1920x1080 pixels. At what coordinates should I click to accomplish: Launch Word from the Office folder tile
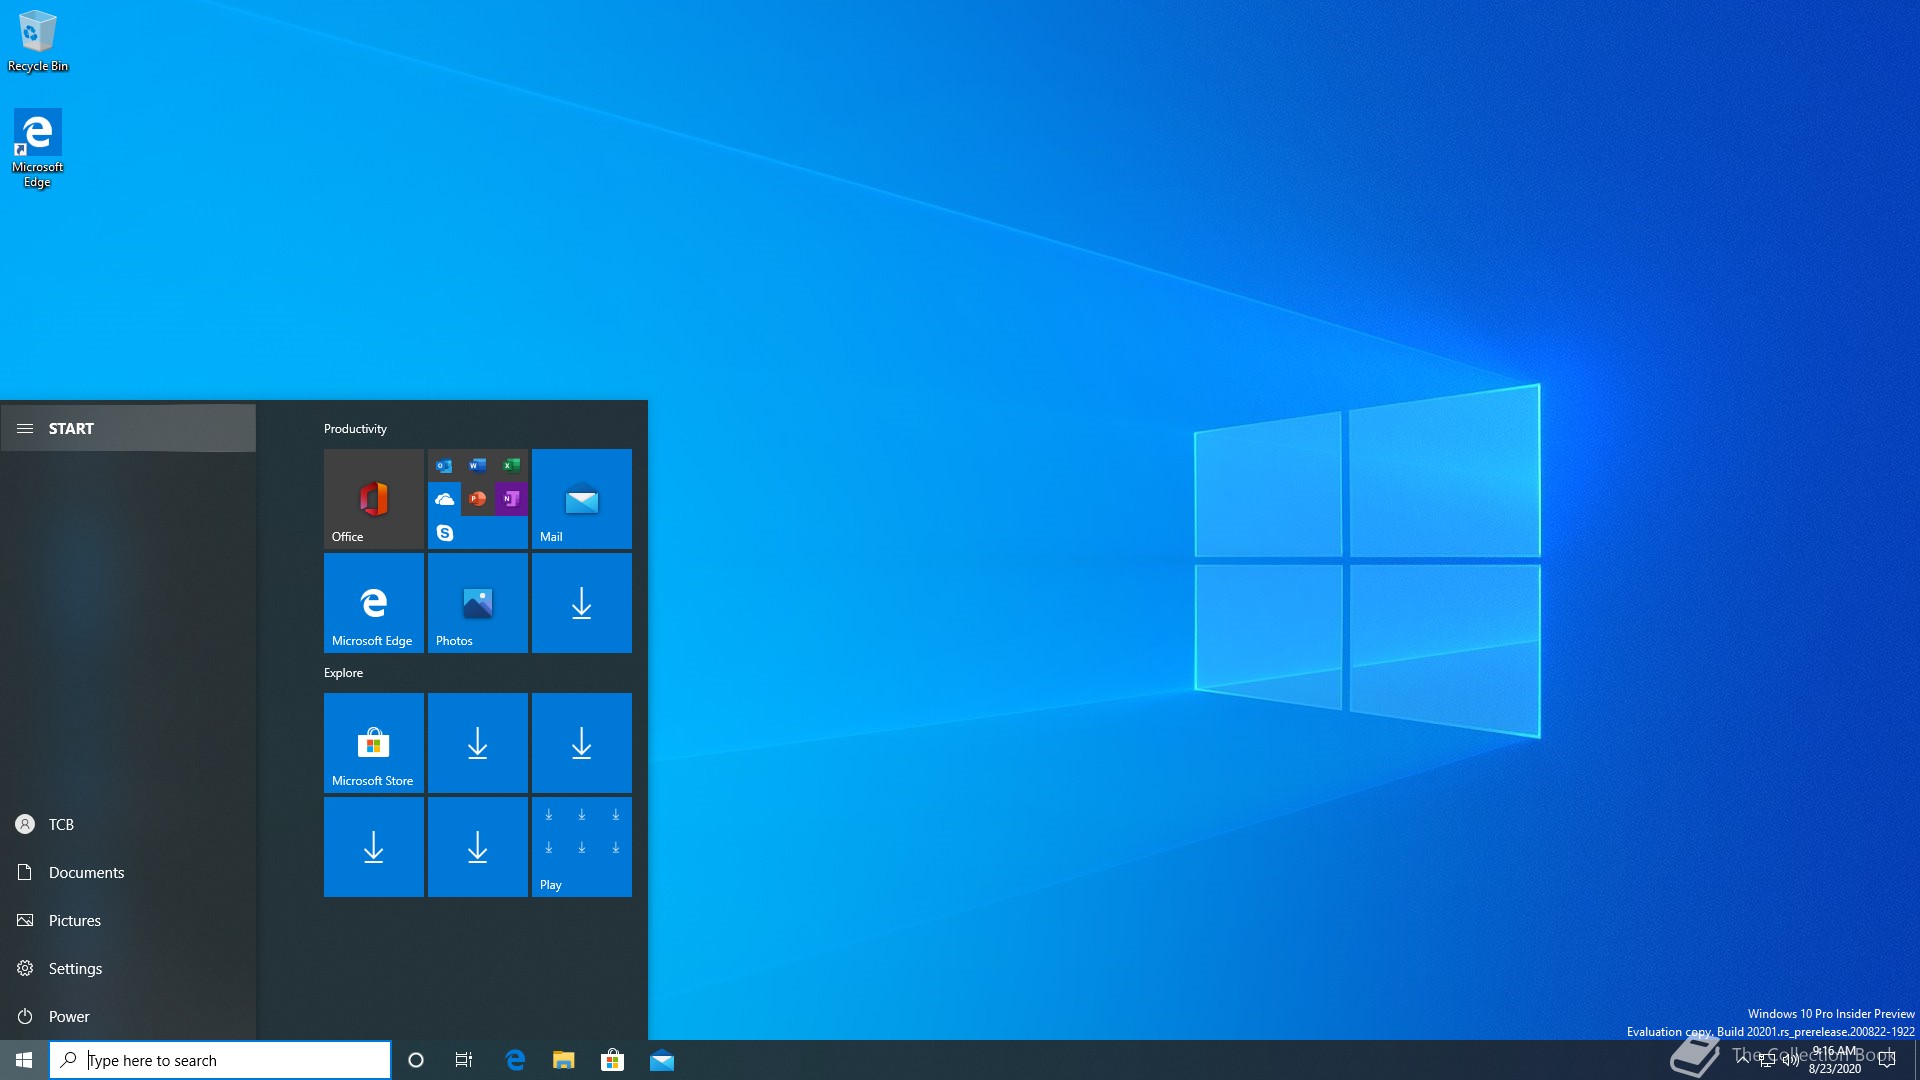(x=478, y=466)
